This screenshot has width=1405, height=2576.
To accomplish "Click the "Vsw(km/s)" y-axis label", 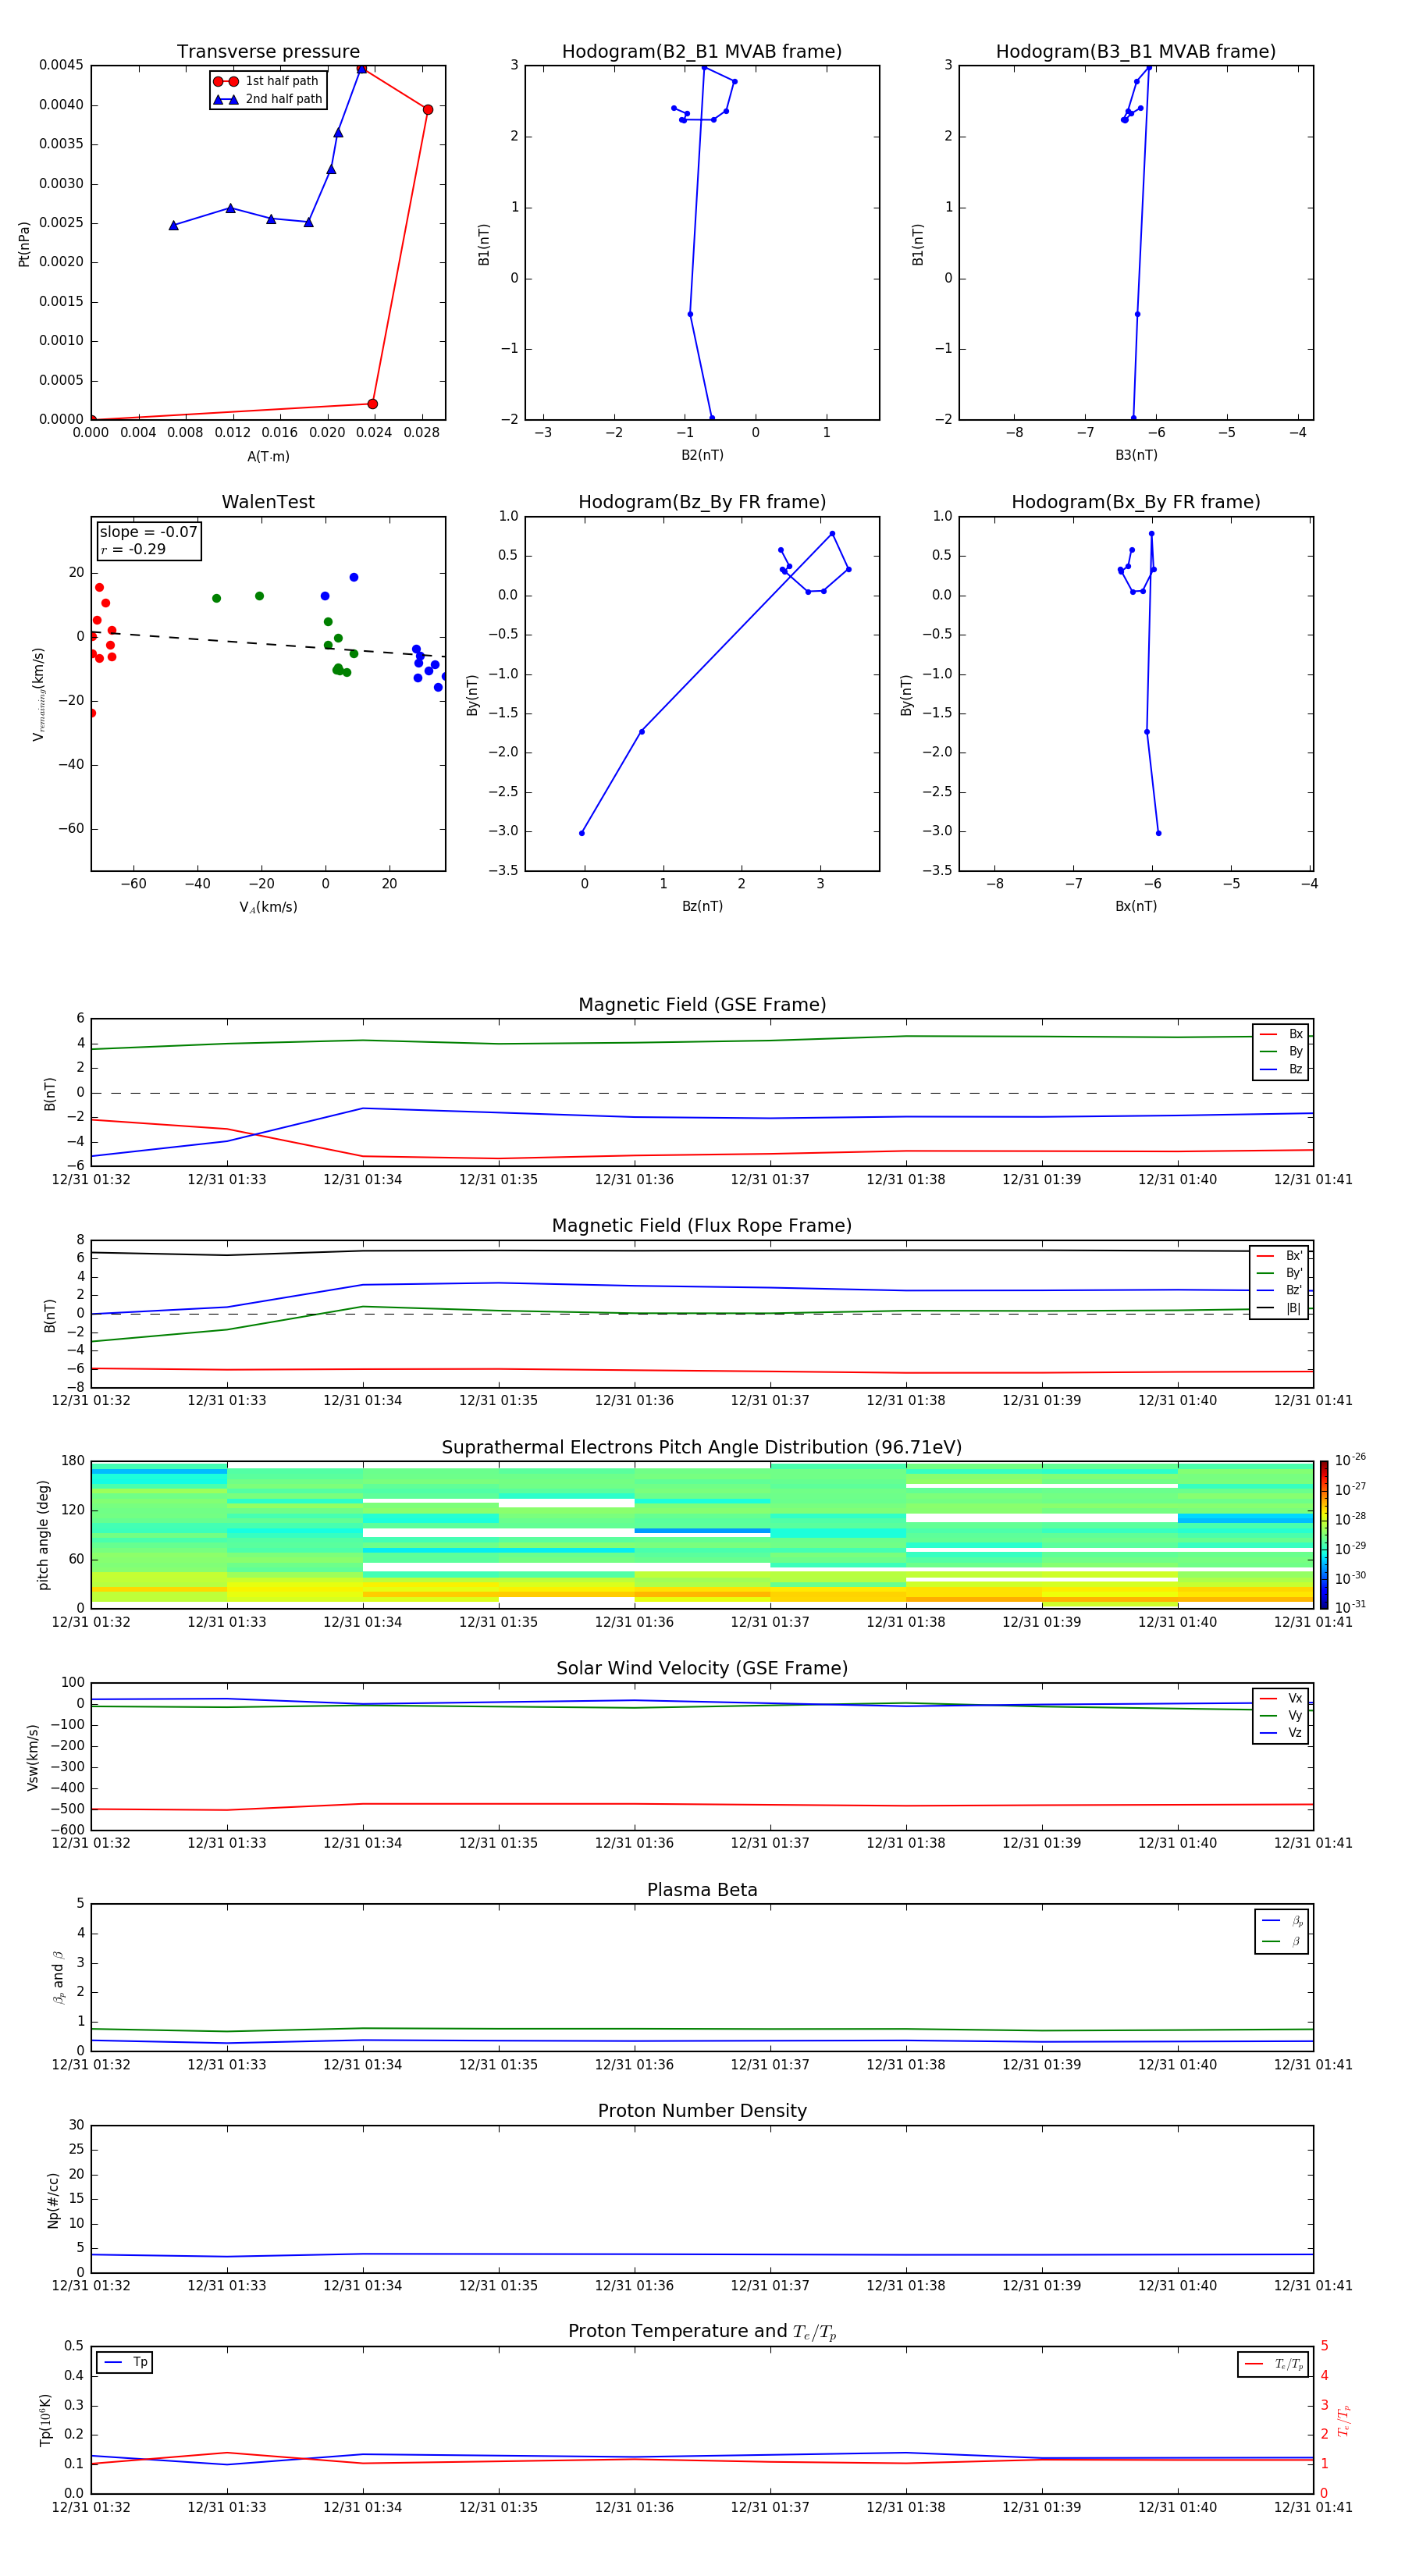I will [33, 1757].
